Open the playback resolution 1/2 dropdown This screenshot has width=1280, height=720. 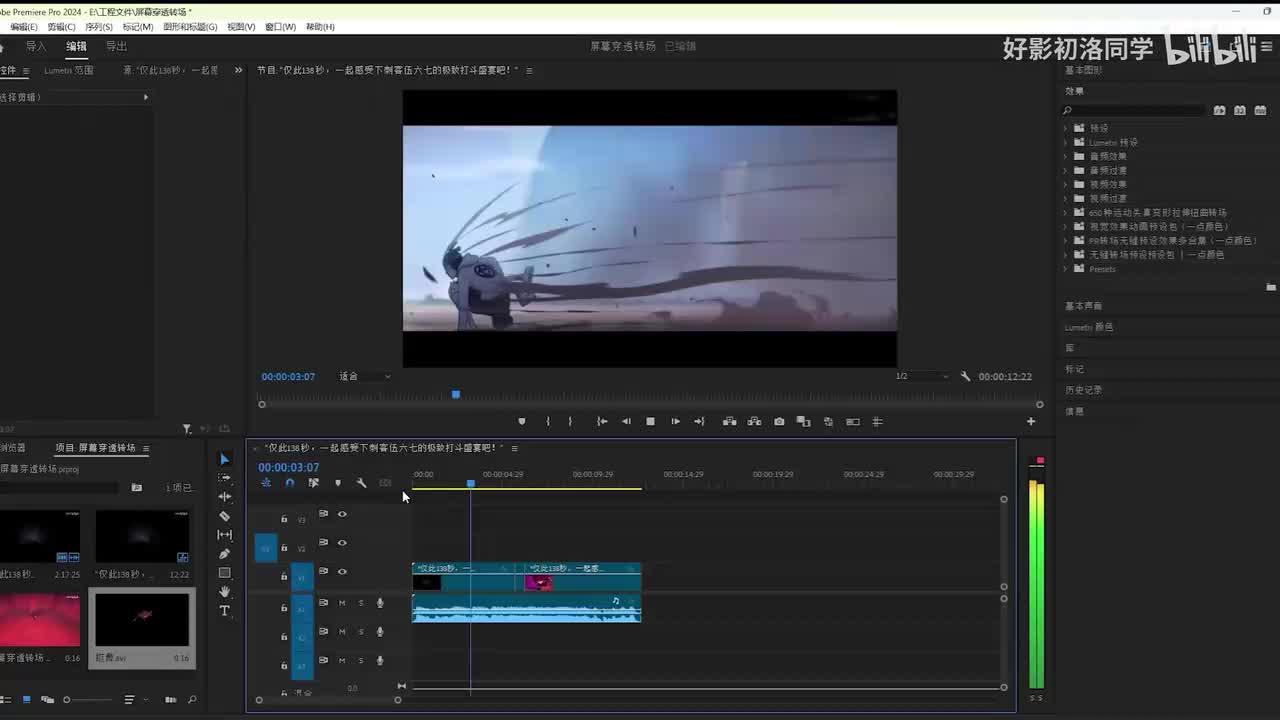click(922, 377)
